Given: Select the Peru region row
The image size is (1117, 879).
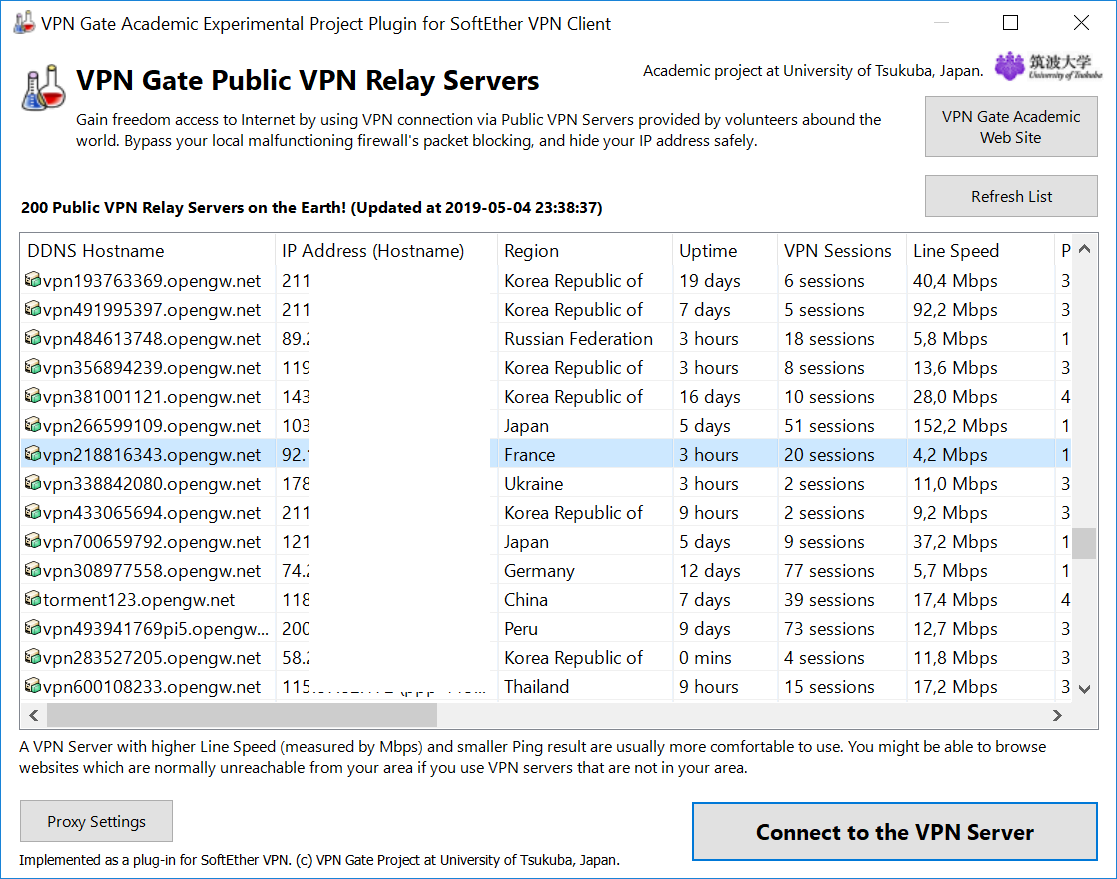Looking at the screenshot, I should point(545,629).
